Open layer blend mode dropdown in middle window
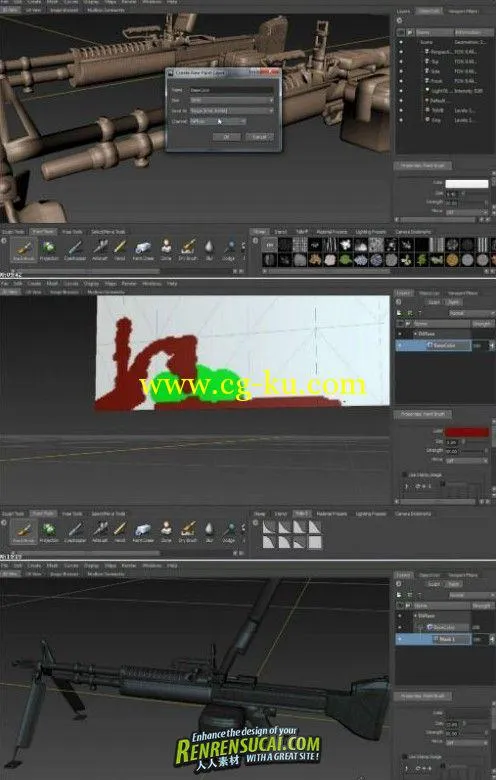The width and height of the screenshot is (496, 780). click(x=470, y=313)
